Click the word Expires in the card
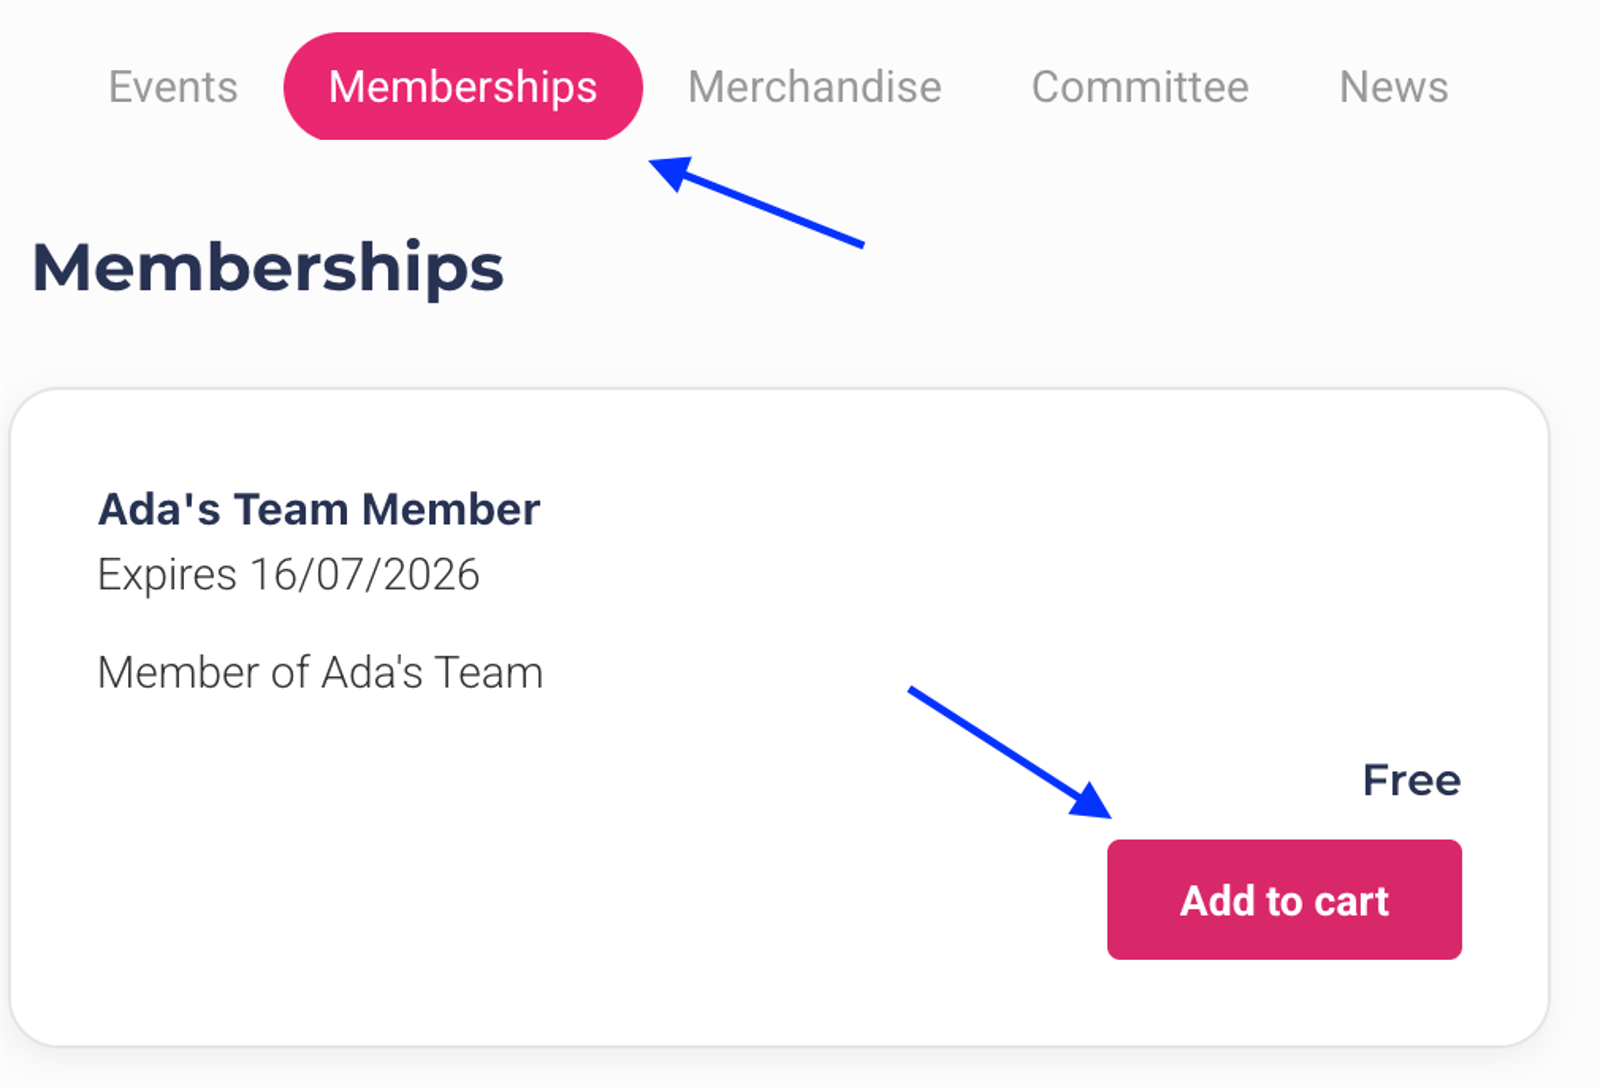 [x=167, y=575]
